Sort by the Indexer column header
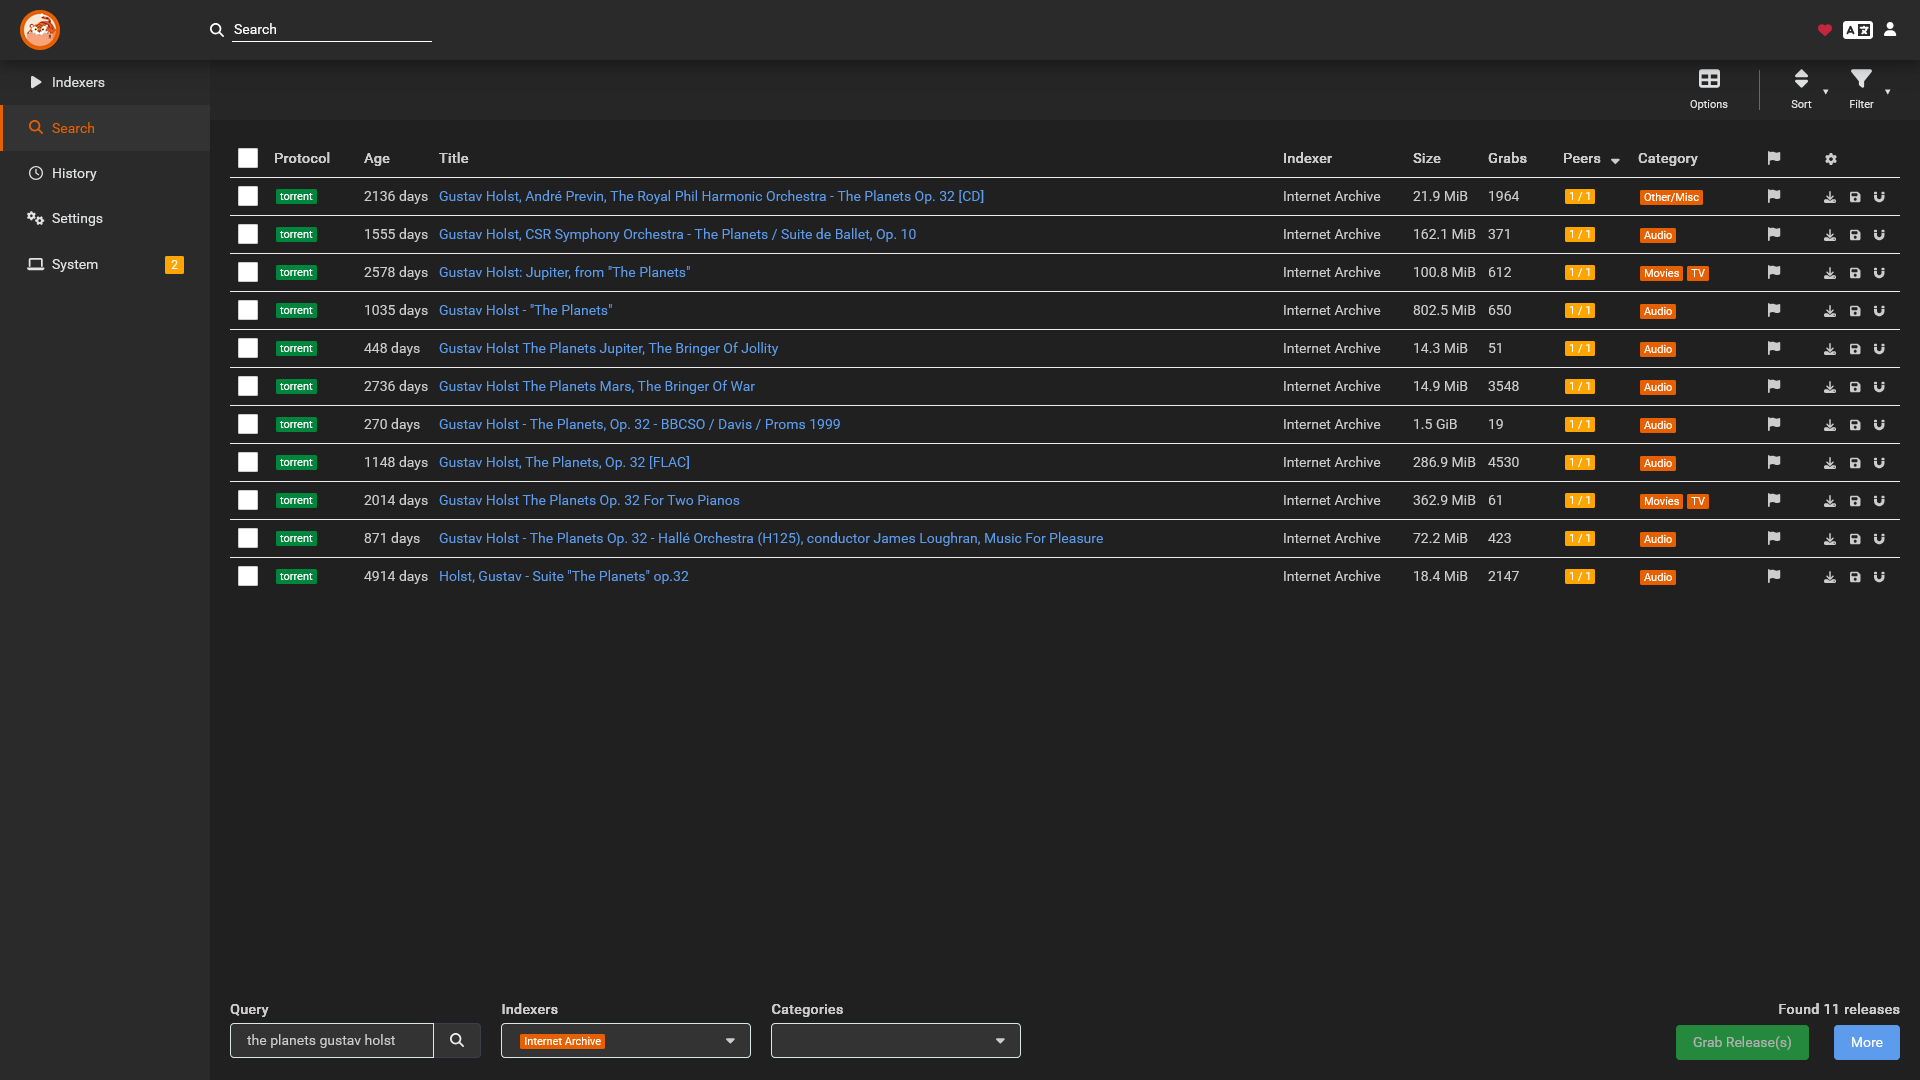Image resolution: width=1920 pixels, height=1080 pixels. click(x=1307, y=158)
